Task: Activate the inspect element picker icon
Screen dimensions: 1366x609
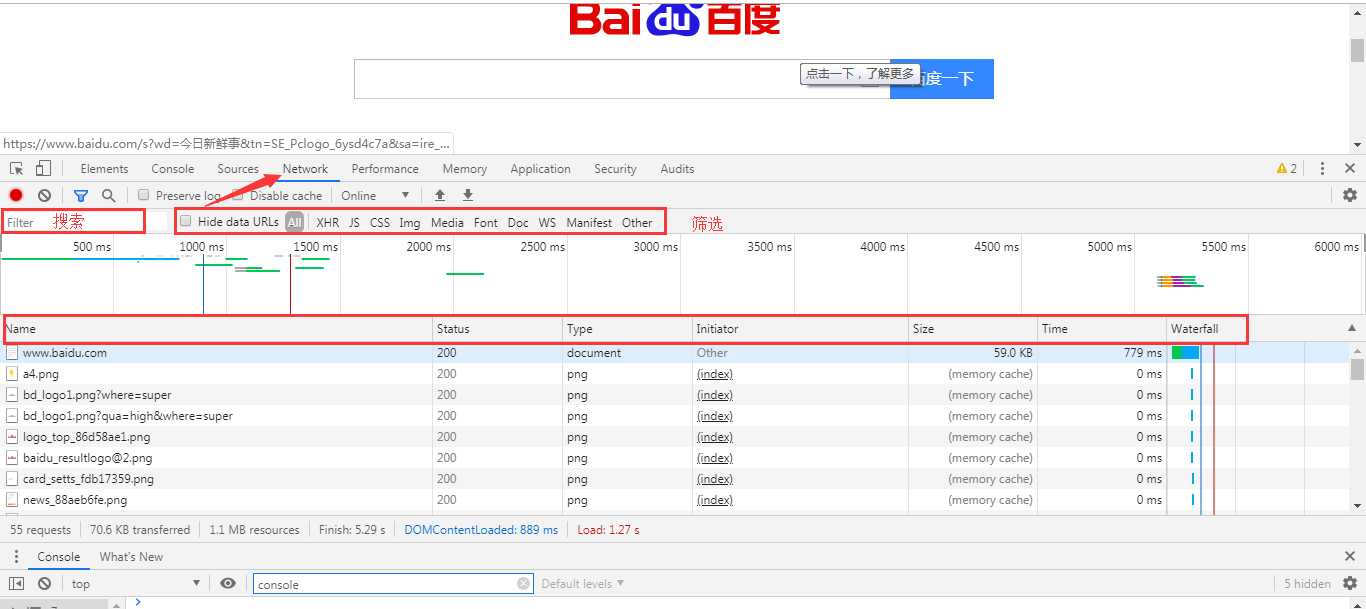Action: click(17, 168)
